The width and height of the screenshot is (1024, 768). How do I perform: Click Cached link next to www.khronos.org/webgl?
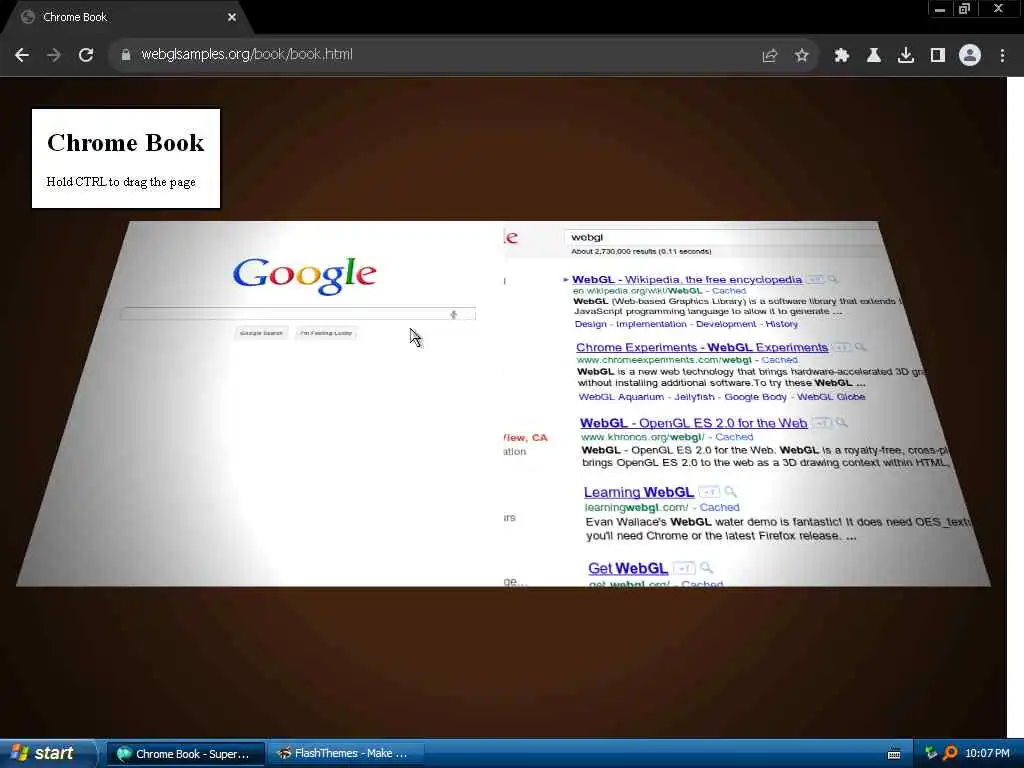click(734, 437)
